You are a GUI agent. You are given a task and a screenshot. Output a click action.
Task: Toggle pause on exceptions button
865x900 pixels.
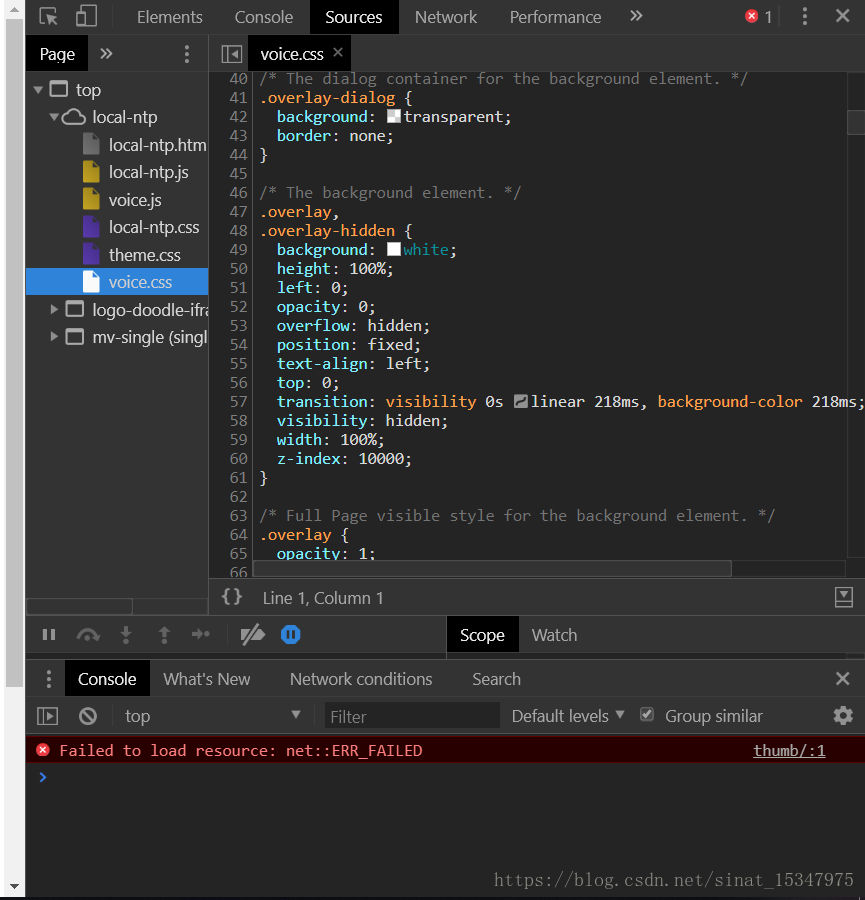point(290,635)
